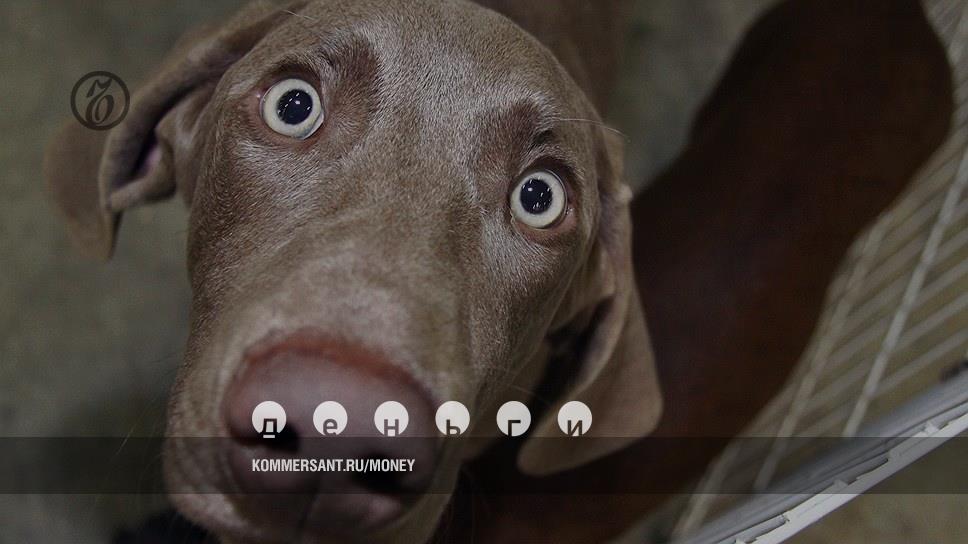The width and height of the screenshot is (968, 544).
Task: Select the circle containing letter и
Action: pos(574,420)
